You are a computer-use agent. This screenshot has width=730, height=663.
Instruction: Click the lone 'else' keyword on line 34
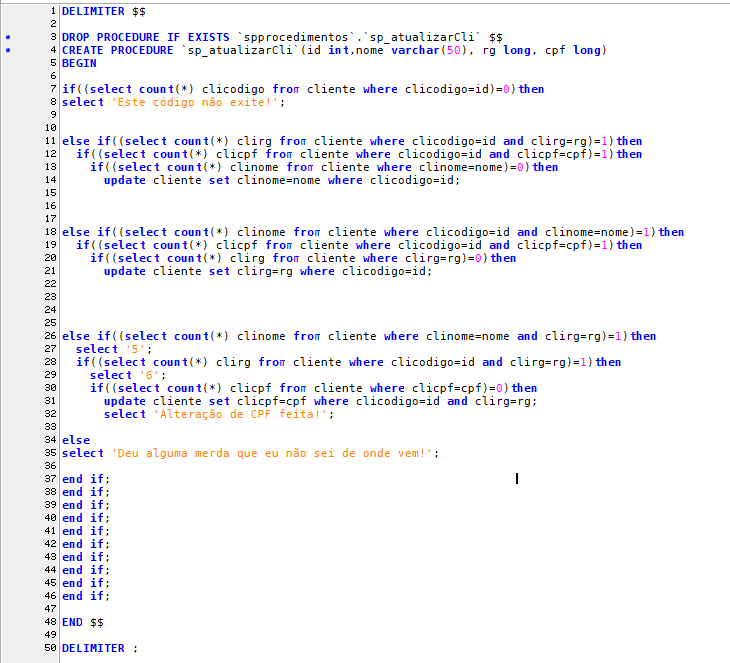coord(76,440)
